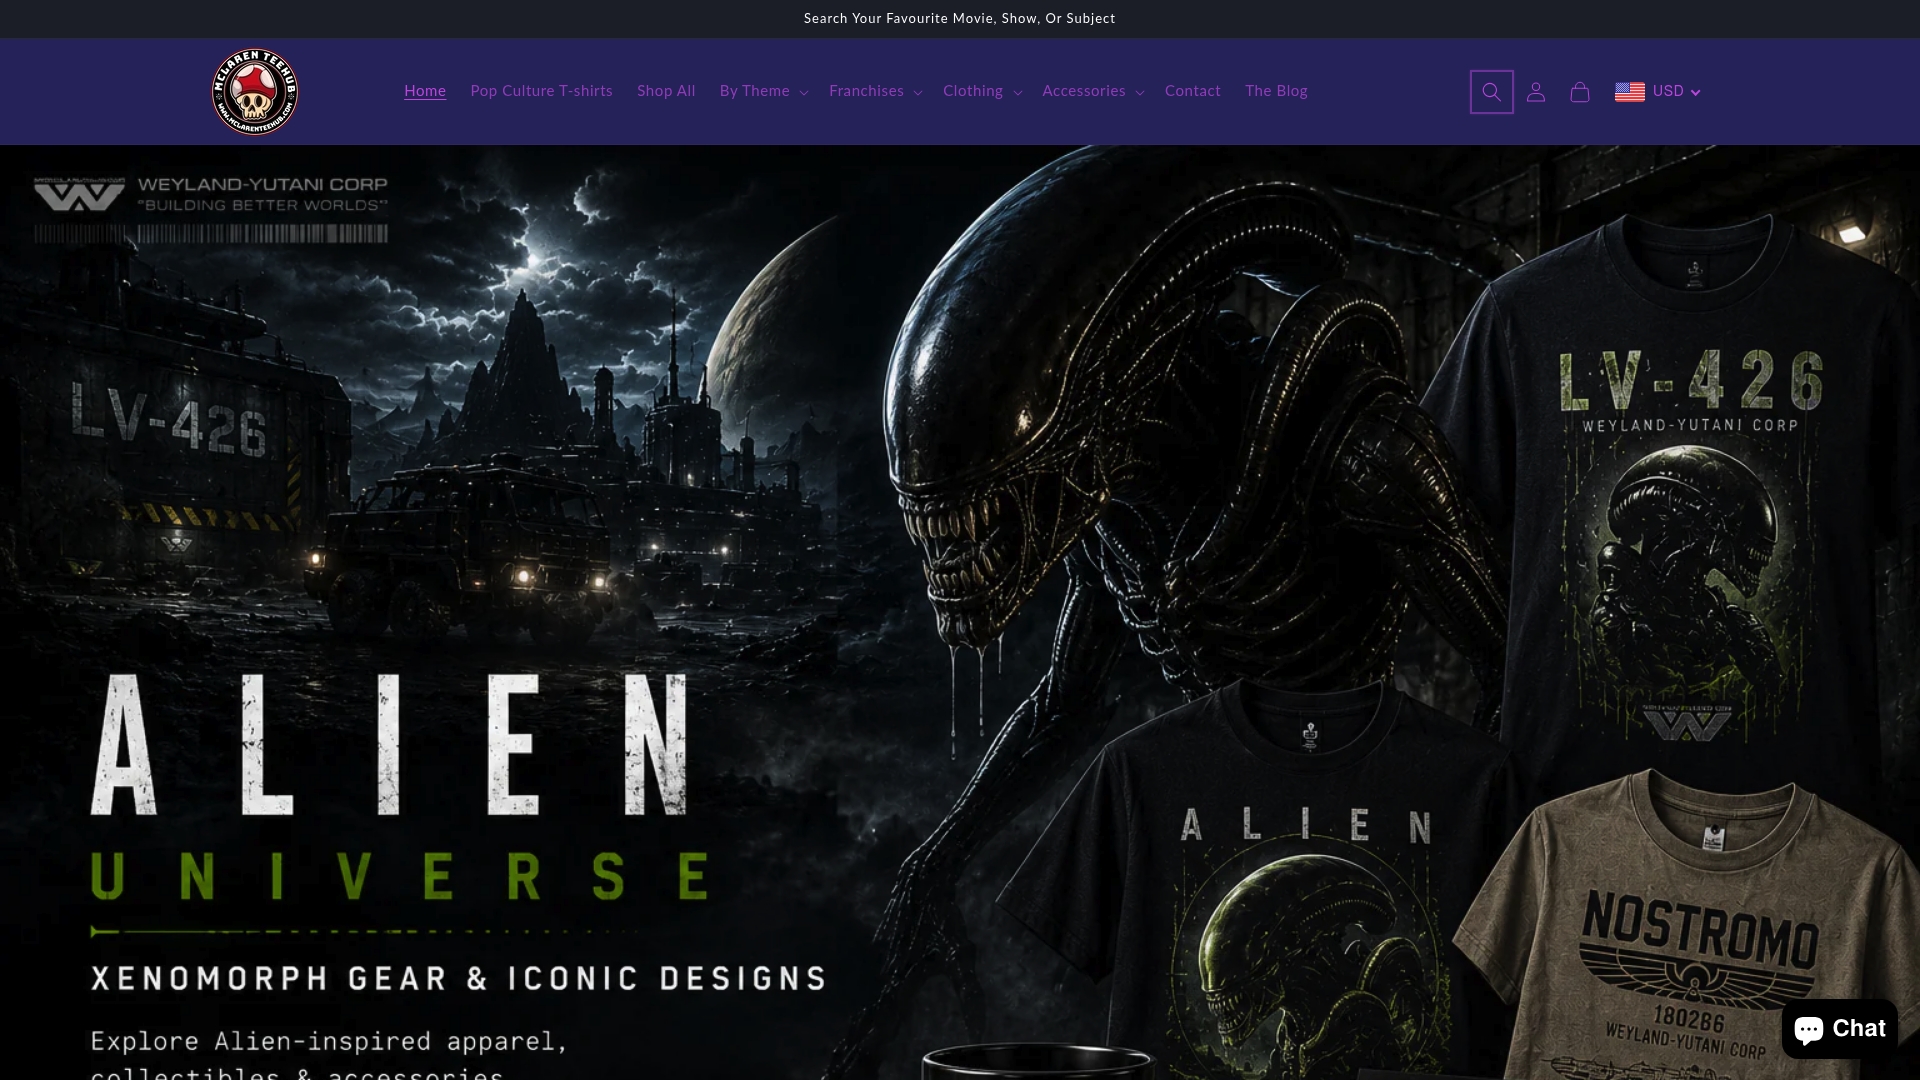Expand the Accessories menu

tap(1093, 91)
